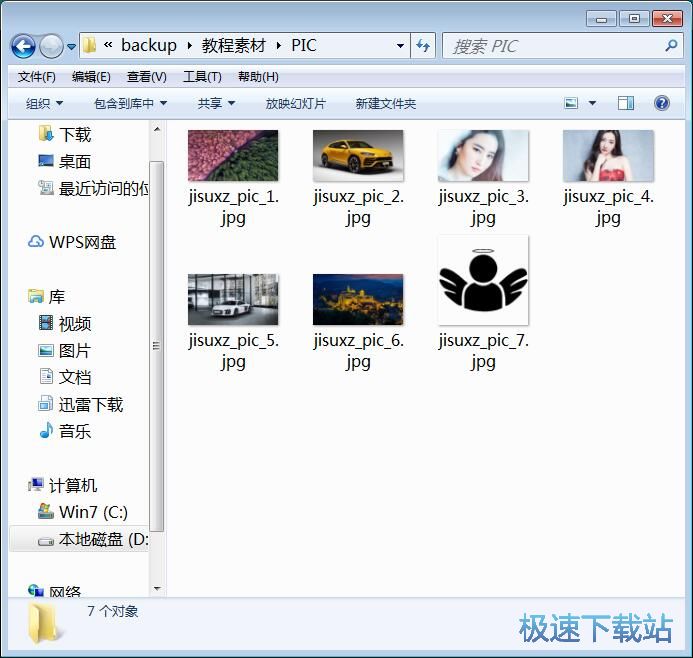Select 库 in navigation pane
The height and width of the screenshot is (658, 693).
pos(46,297)
